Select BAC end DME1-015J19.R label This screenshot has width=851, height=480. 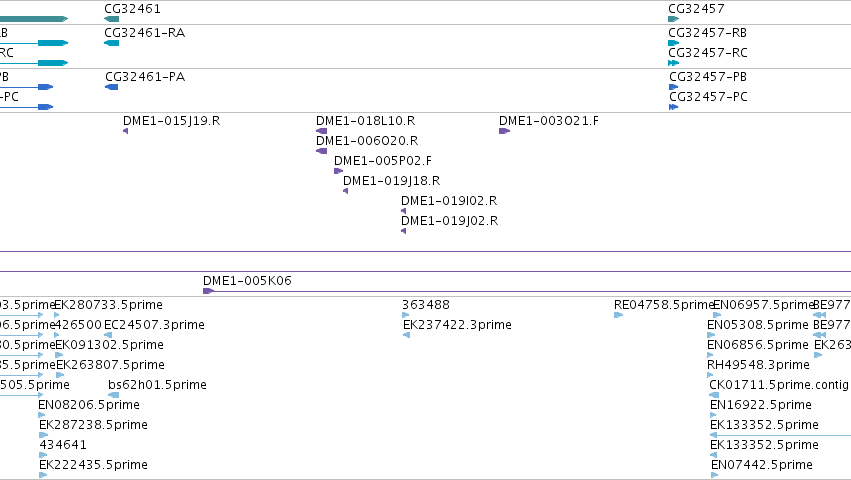point(172,121)
